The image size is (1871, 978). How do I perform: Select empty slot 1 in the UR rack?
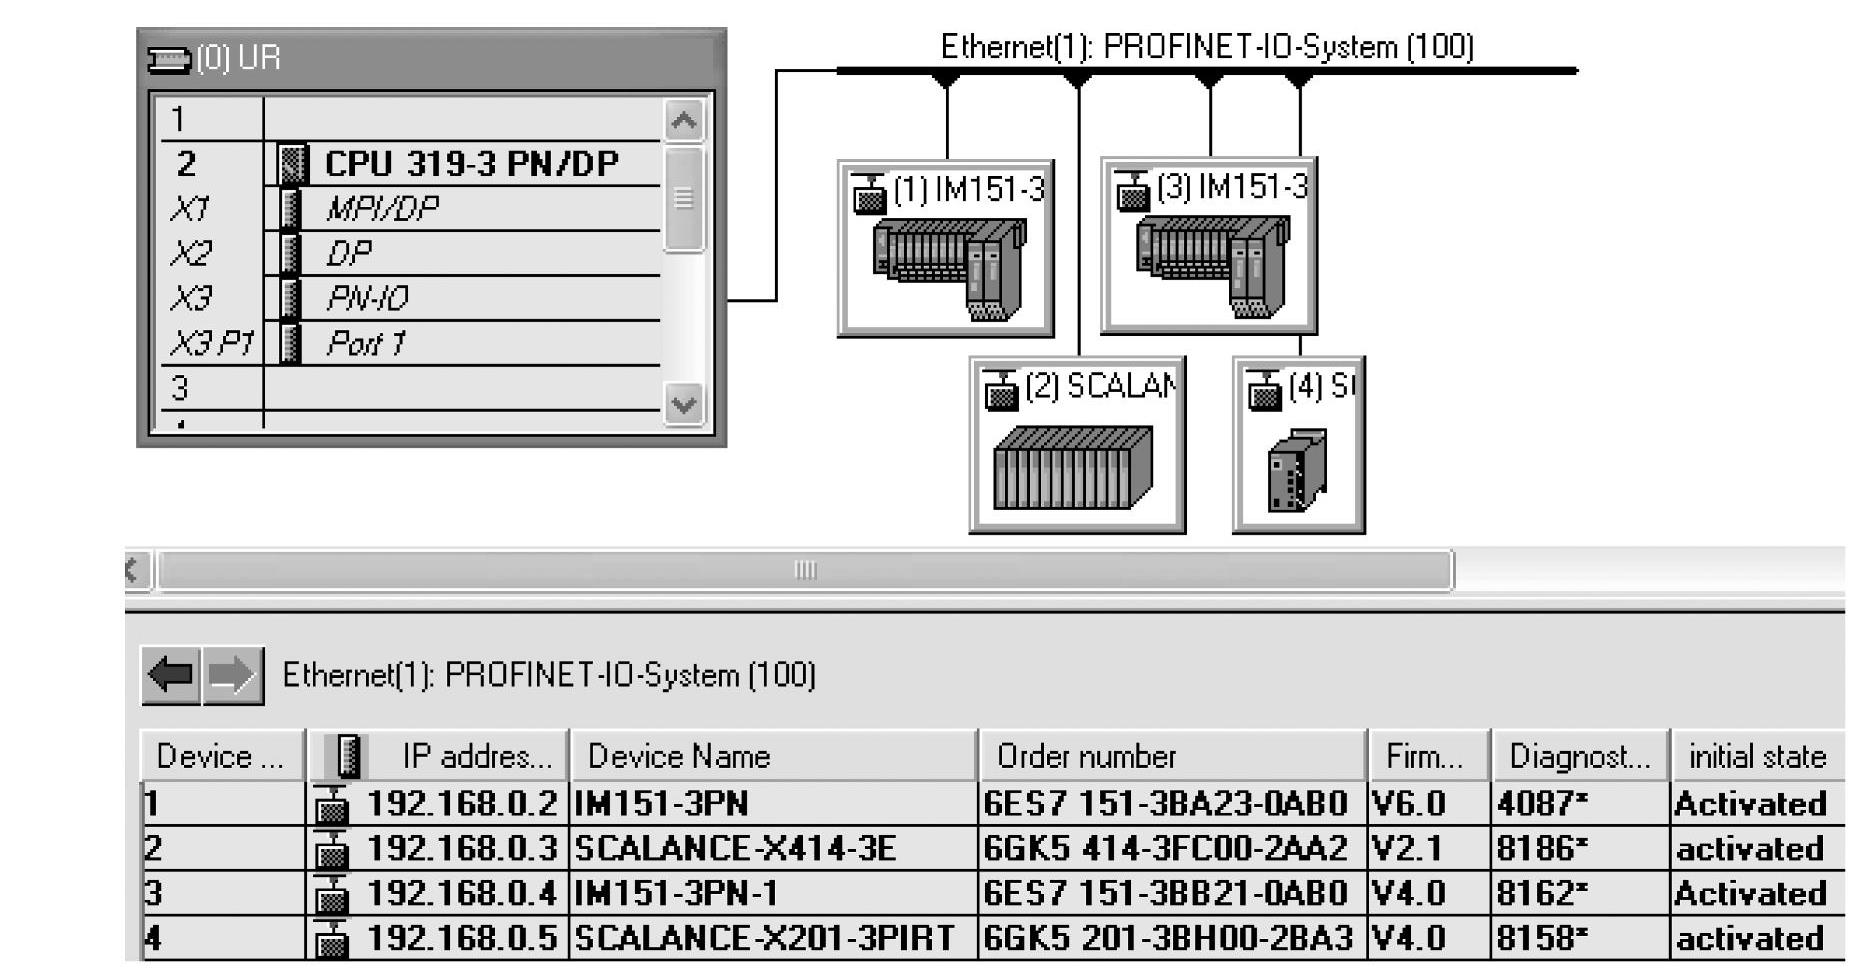click(411, 120)
